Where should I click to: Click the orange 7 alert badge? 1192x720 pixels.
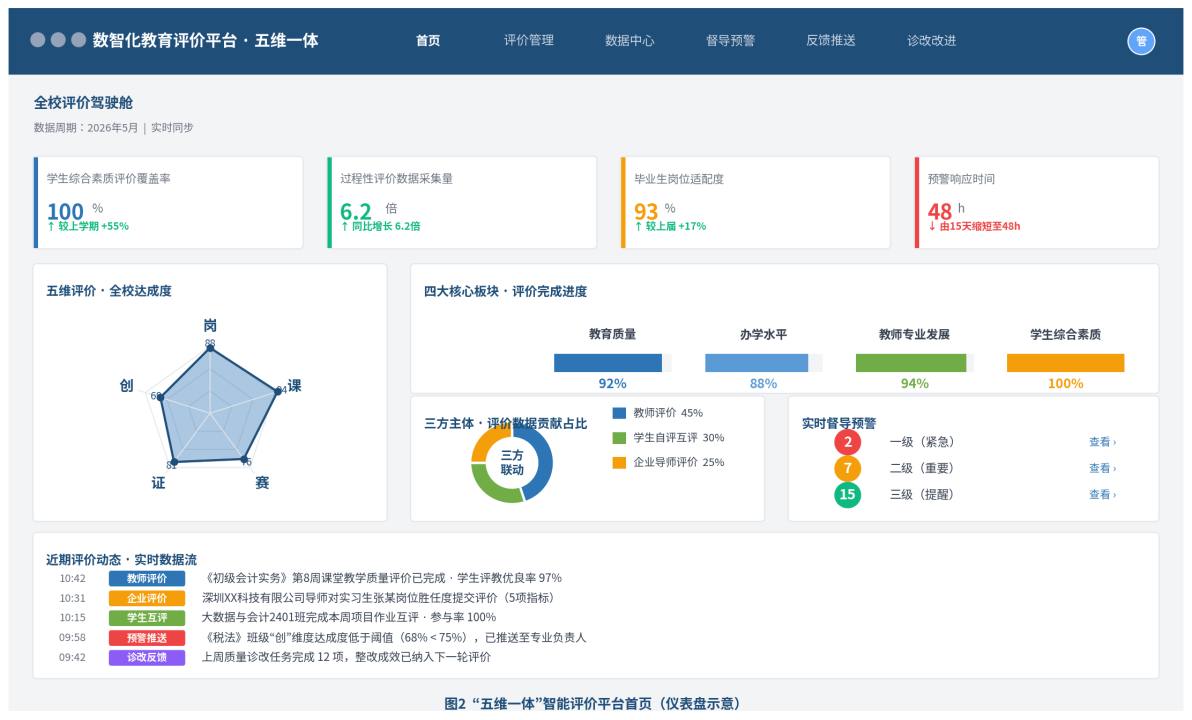(848, 468)
